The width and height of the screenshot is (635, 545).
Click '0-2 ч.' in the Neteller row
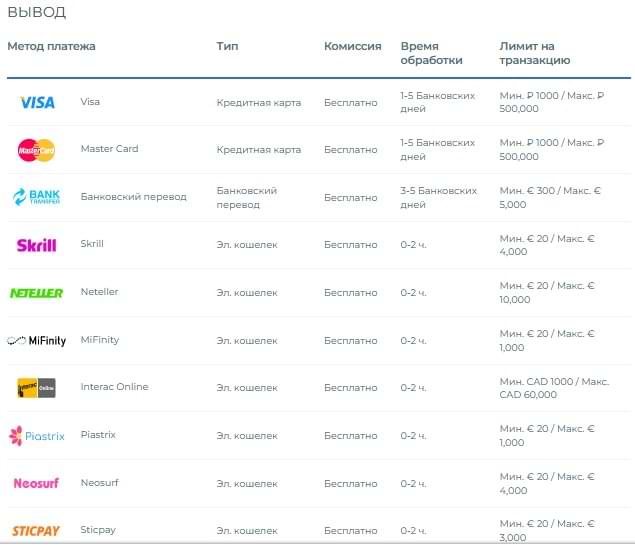(x=413, y=293)
